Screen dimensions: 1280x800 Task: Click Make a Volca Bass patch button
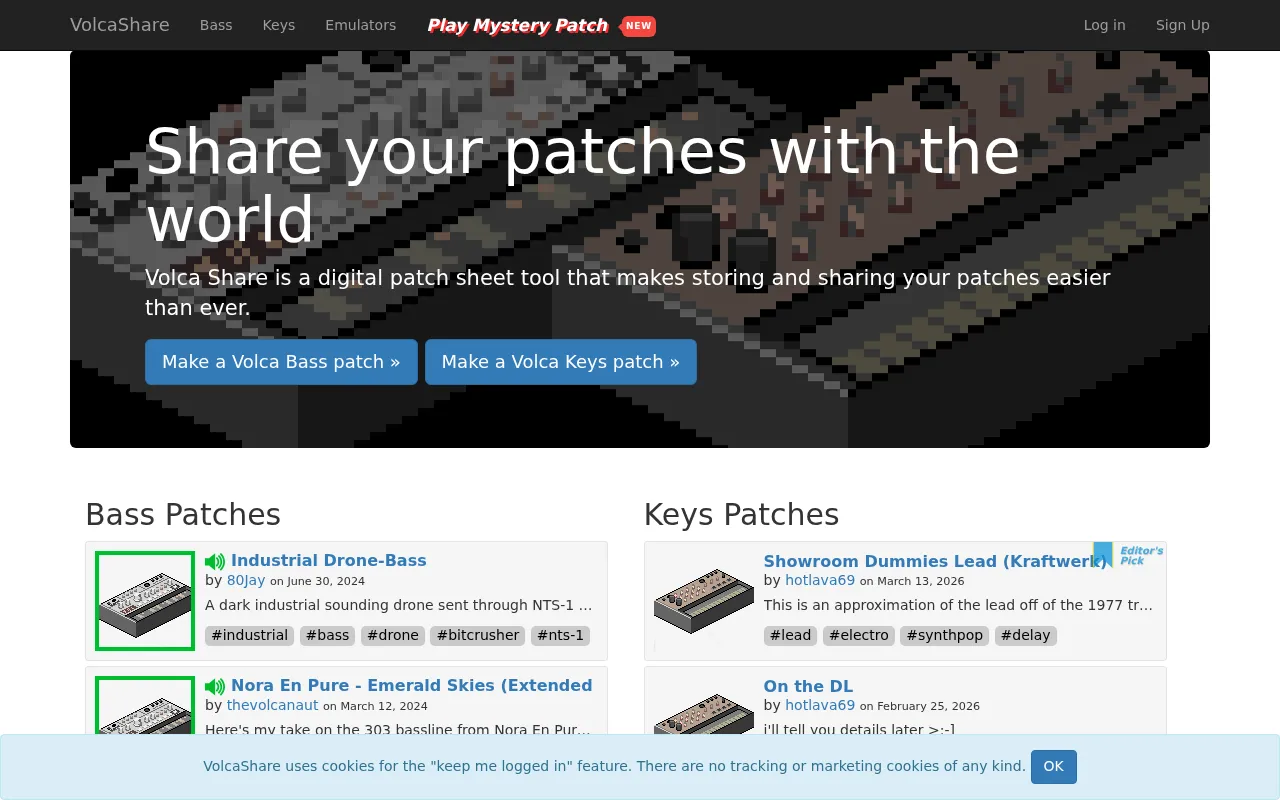tap(281, 362)
